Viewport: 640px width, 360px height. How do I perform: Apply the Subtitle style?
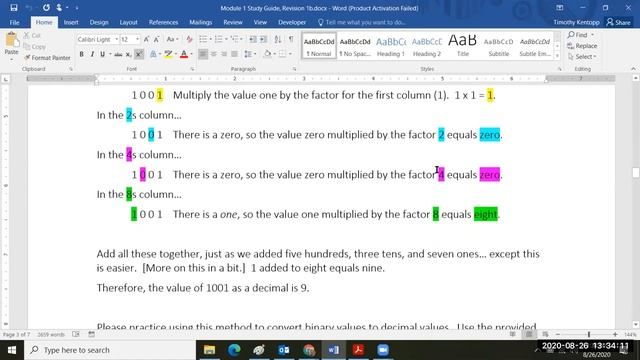coord(498,46)
